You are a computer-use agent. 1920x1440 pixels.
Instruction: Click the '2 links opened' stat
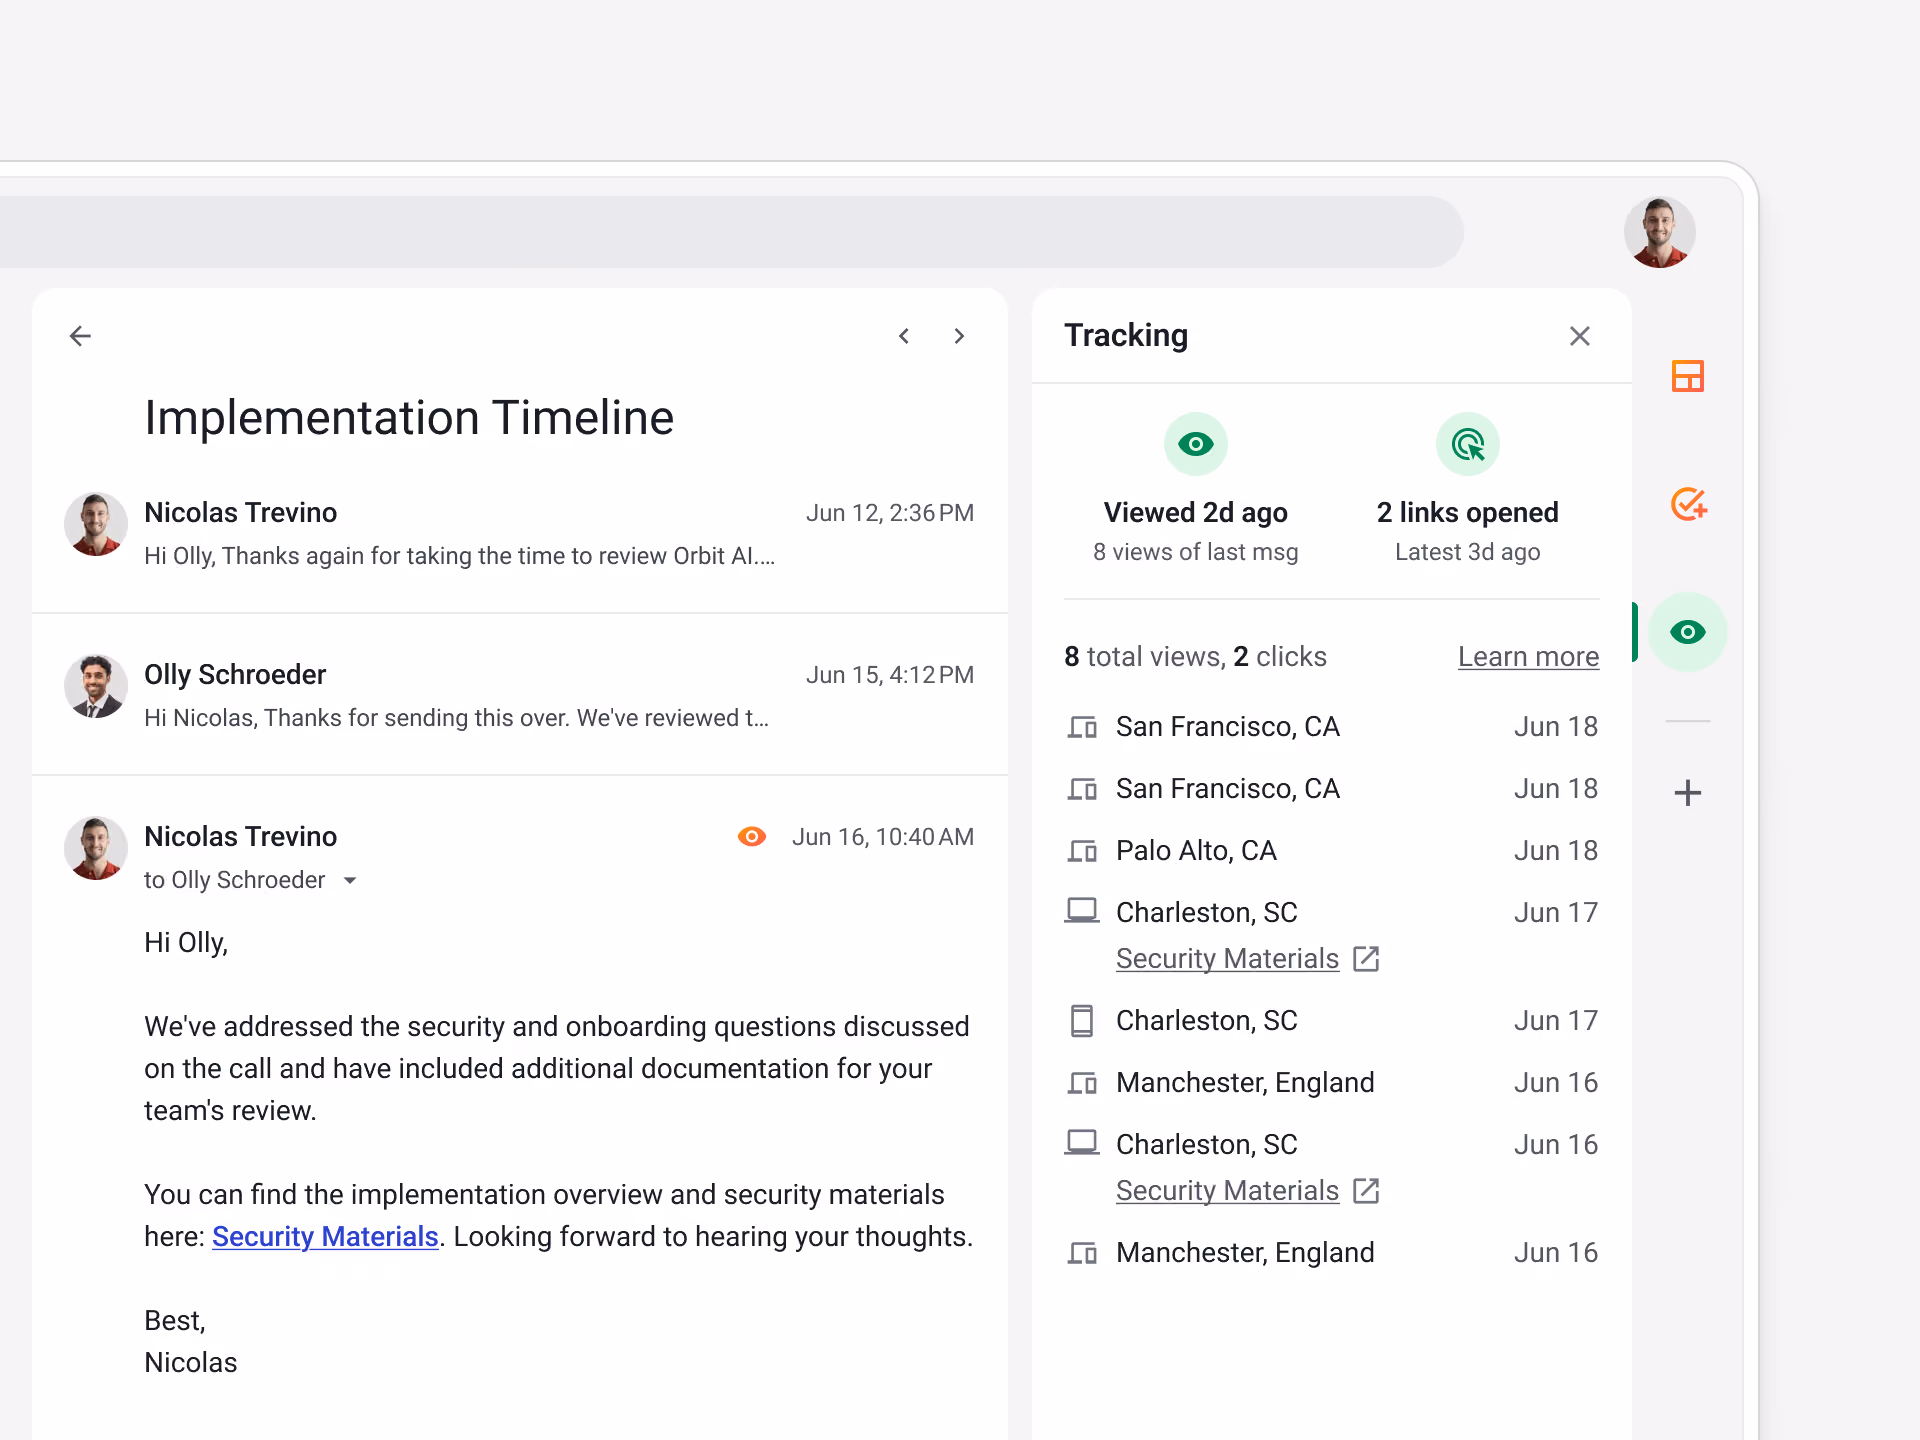click(1468, 512)
